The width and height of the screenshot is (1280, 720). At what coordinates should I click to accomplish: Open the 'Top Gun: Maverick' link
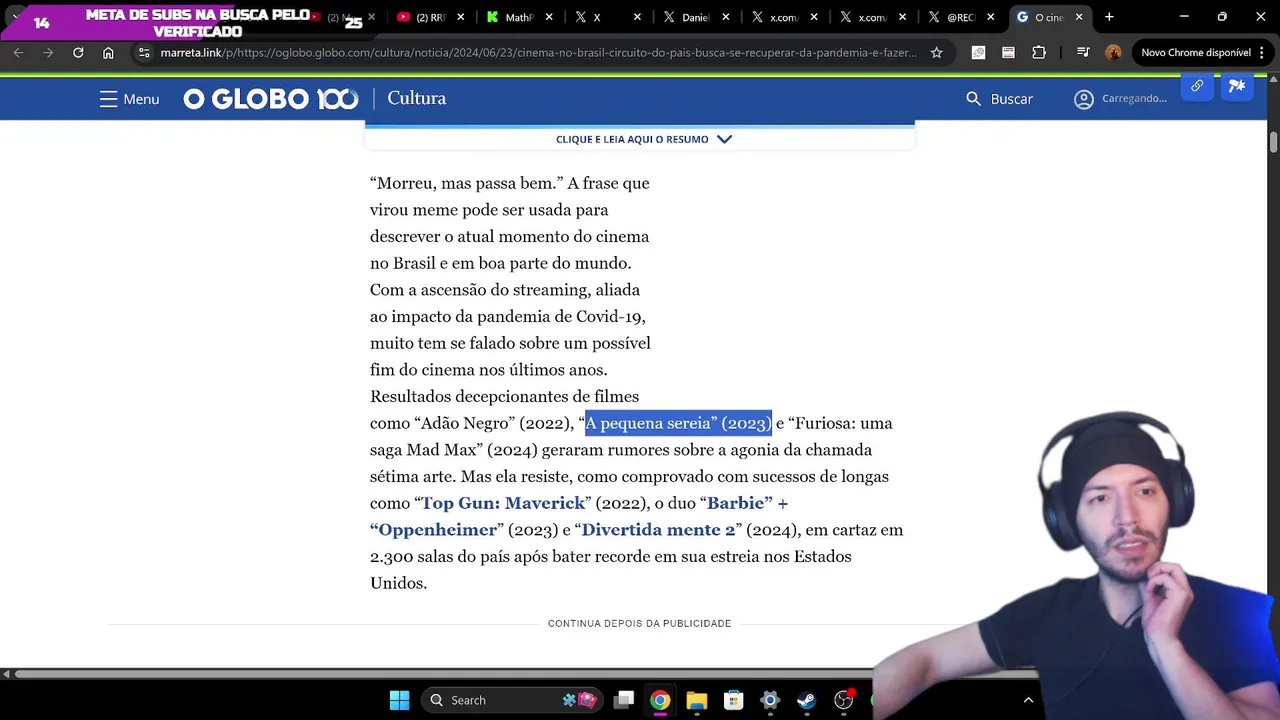pos(503,503)
